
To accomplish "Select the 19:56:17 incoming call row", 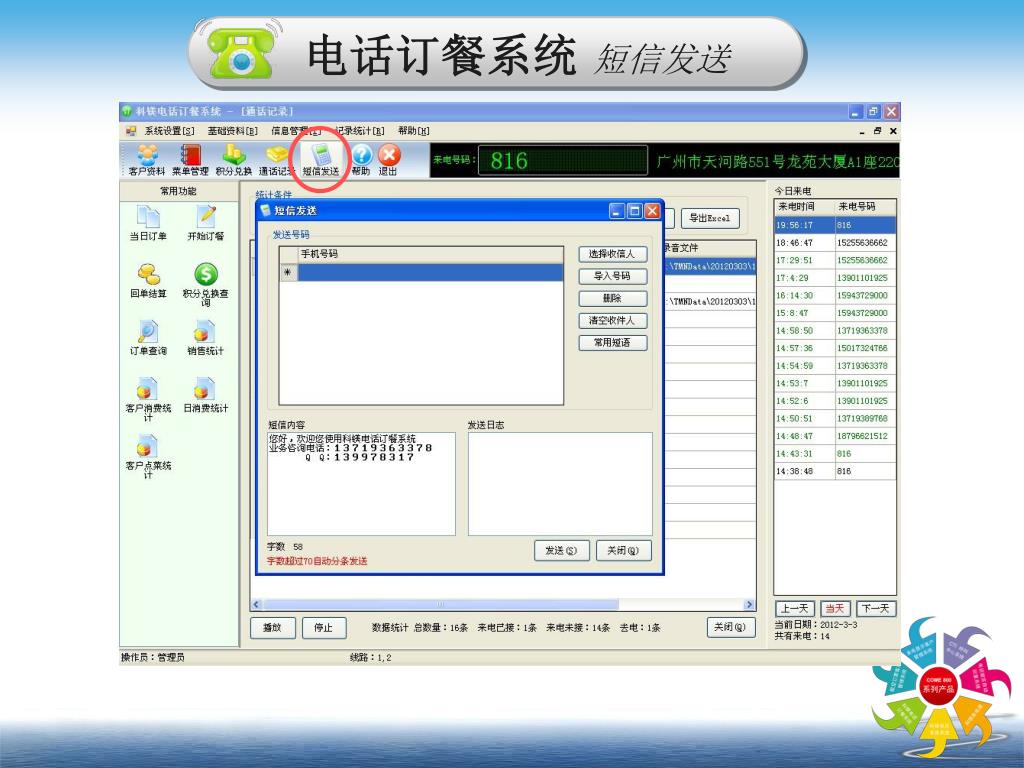I will tap(835, 225).
